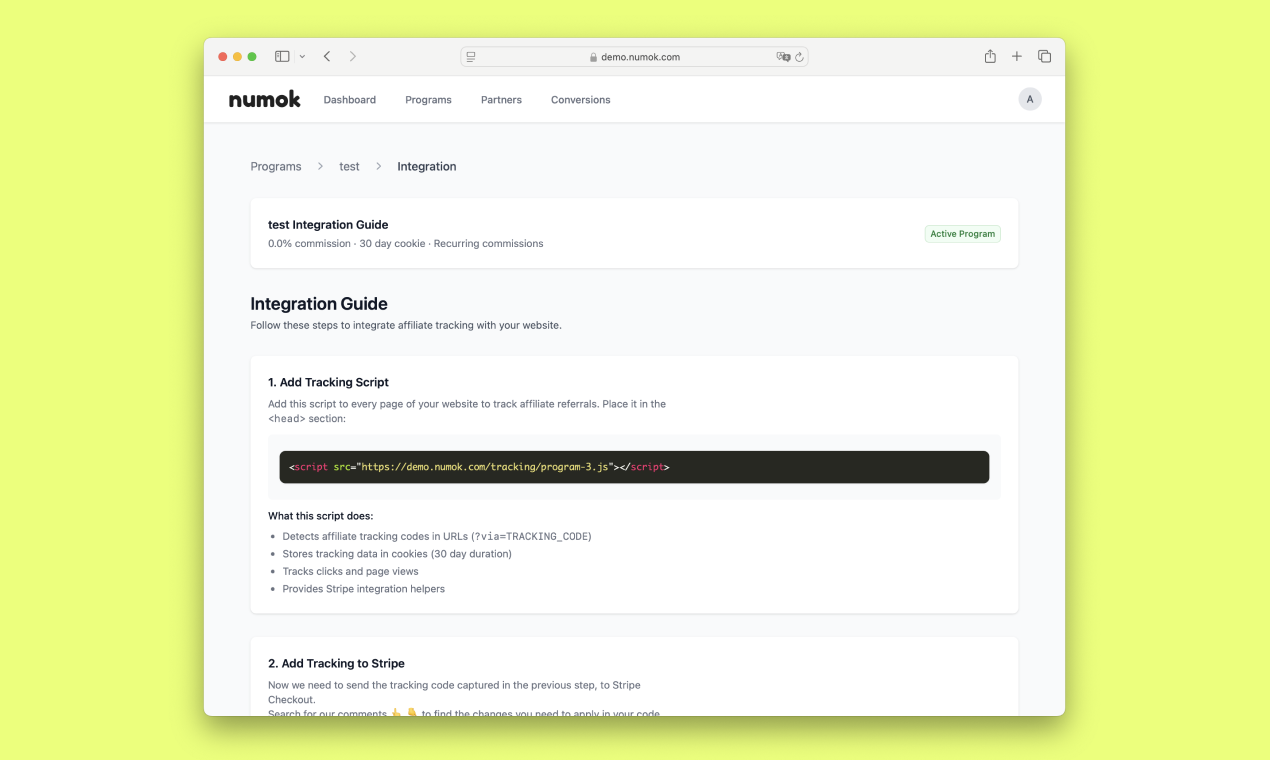1270x760 pixels.
Task: Click 'Detects affiliate tracking codes in URLs' bullet
Action: (x=437, y=536)
